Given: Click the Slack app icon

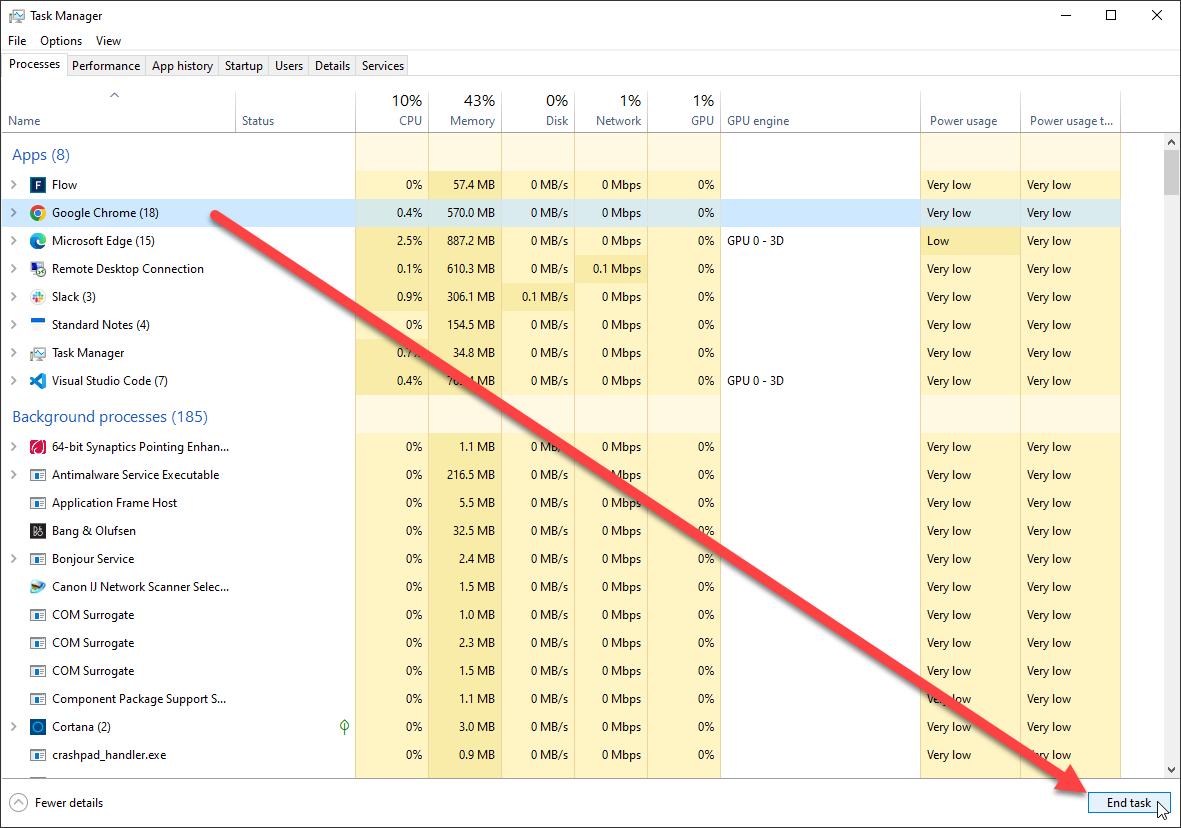Looking at the screenshot, I should tap(38, 297).
